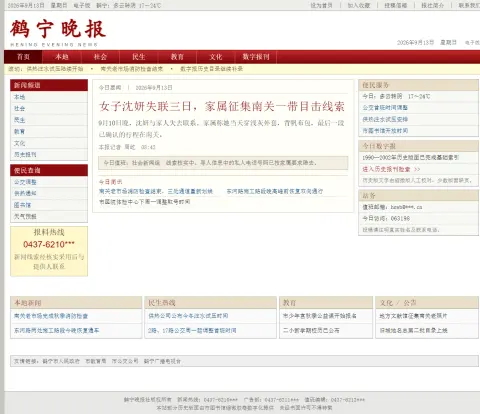Open the brief 南关老市场消防检查结束 三处通道重新划线
Image resolution: width=480 pixels, height=414 pixels.
pos(156,191)
